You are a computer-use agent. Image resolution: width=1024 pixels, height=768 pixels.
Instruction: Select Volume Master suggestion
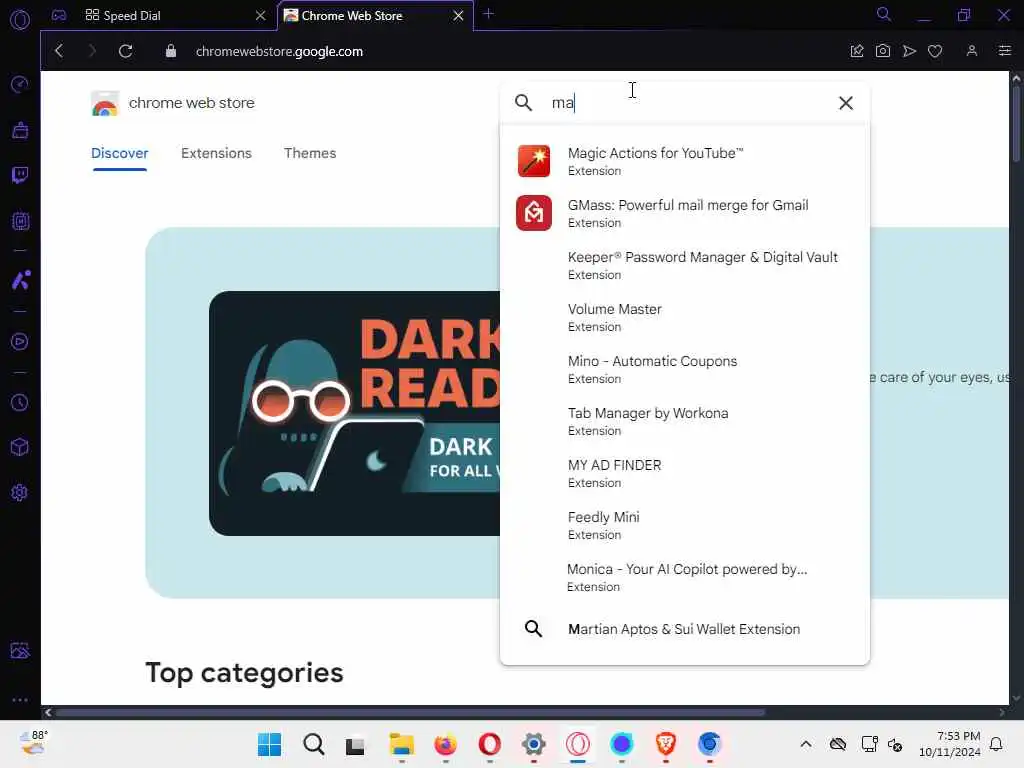pos(684,317)
